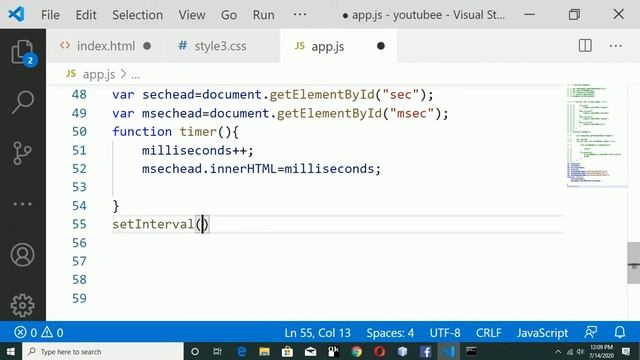Open the editor More Actions ellipsis
Image resolution: width=640 pixels, height=360 pixels.
point(616,46)
